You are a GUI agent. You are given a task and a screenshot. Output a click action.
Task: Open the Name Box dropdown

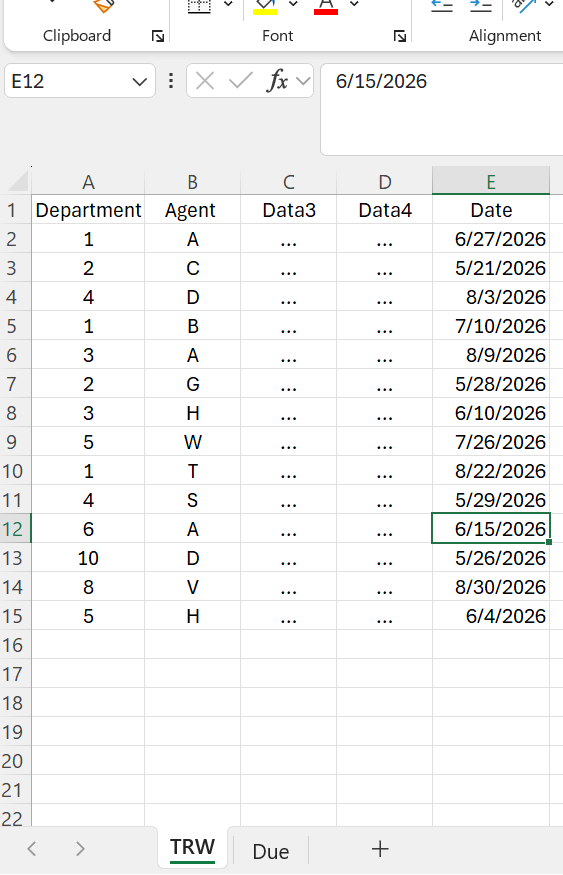point(139,81)
